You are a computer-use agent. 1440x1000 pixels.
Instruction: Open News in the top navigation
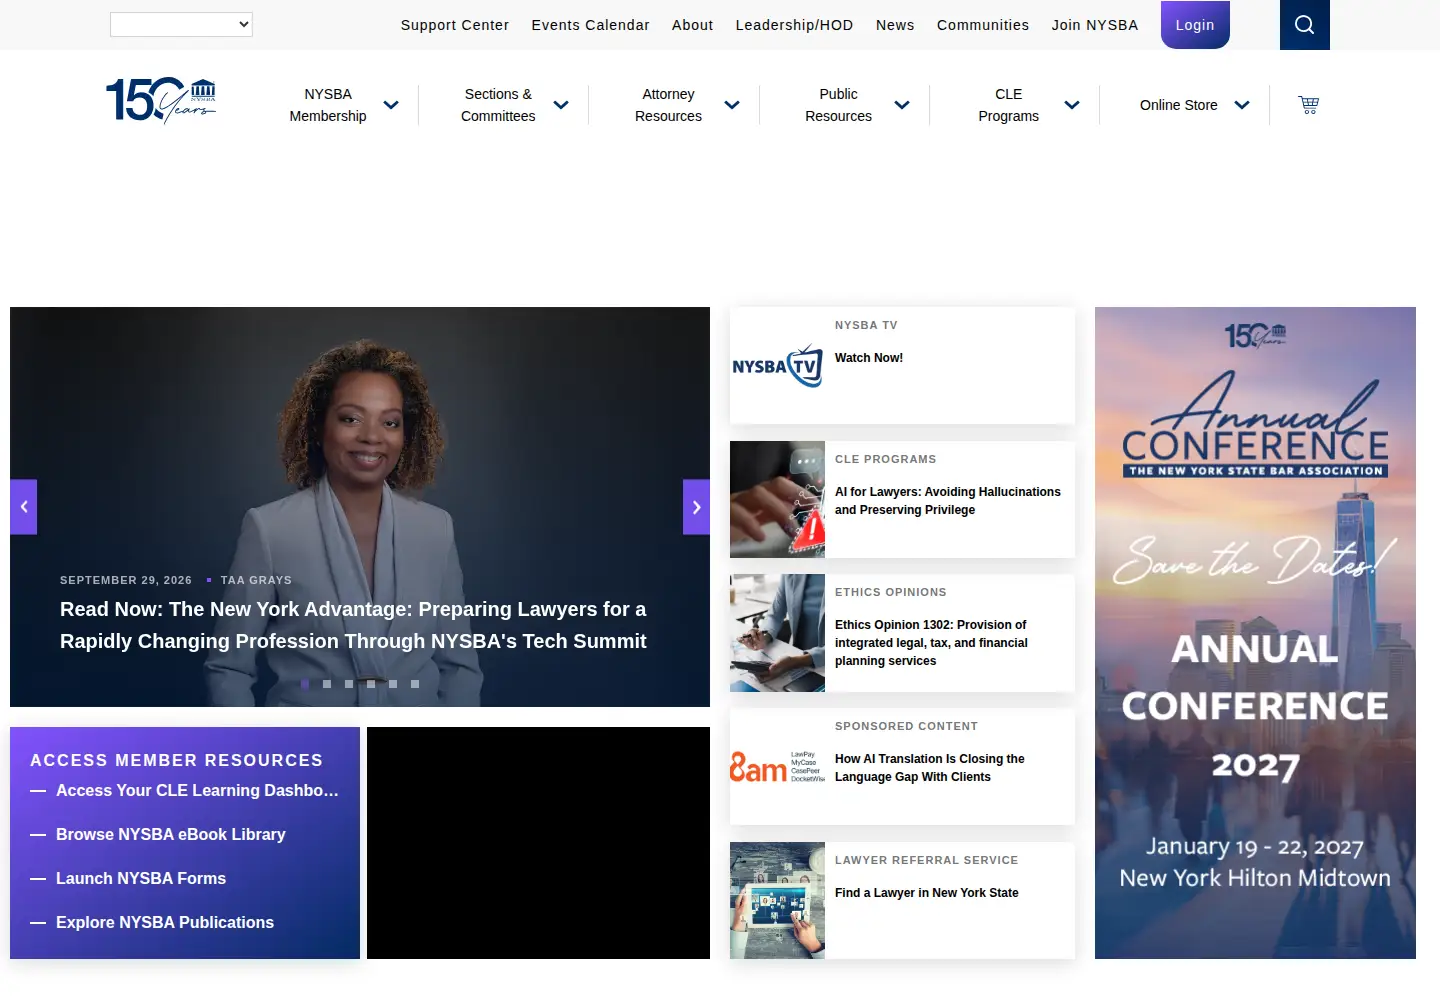coord(895,25)
